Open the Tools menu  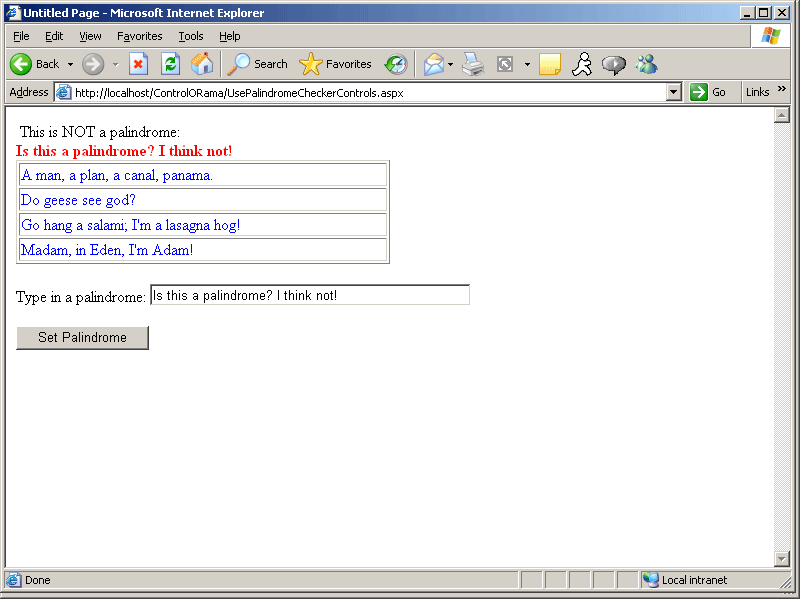click(190, 36)
